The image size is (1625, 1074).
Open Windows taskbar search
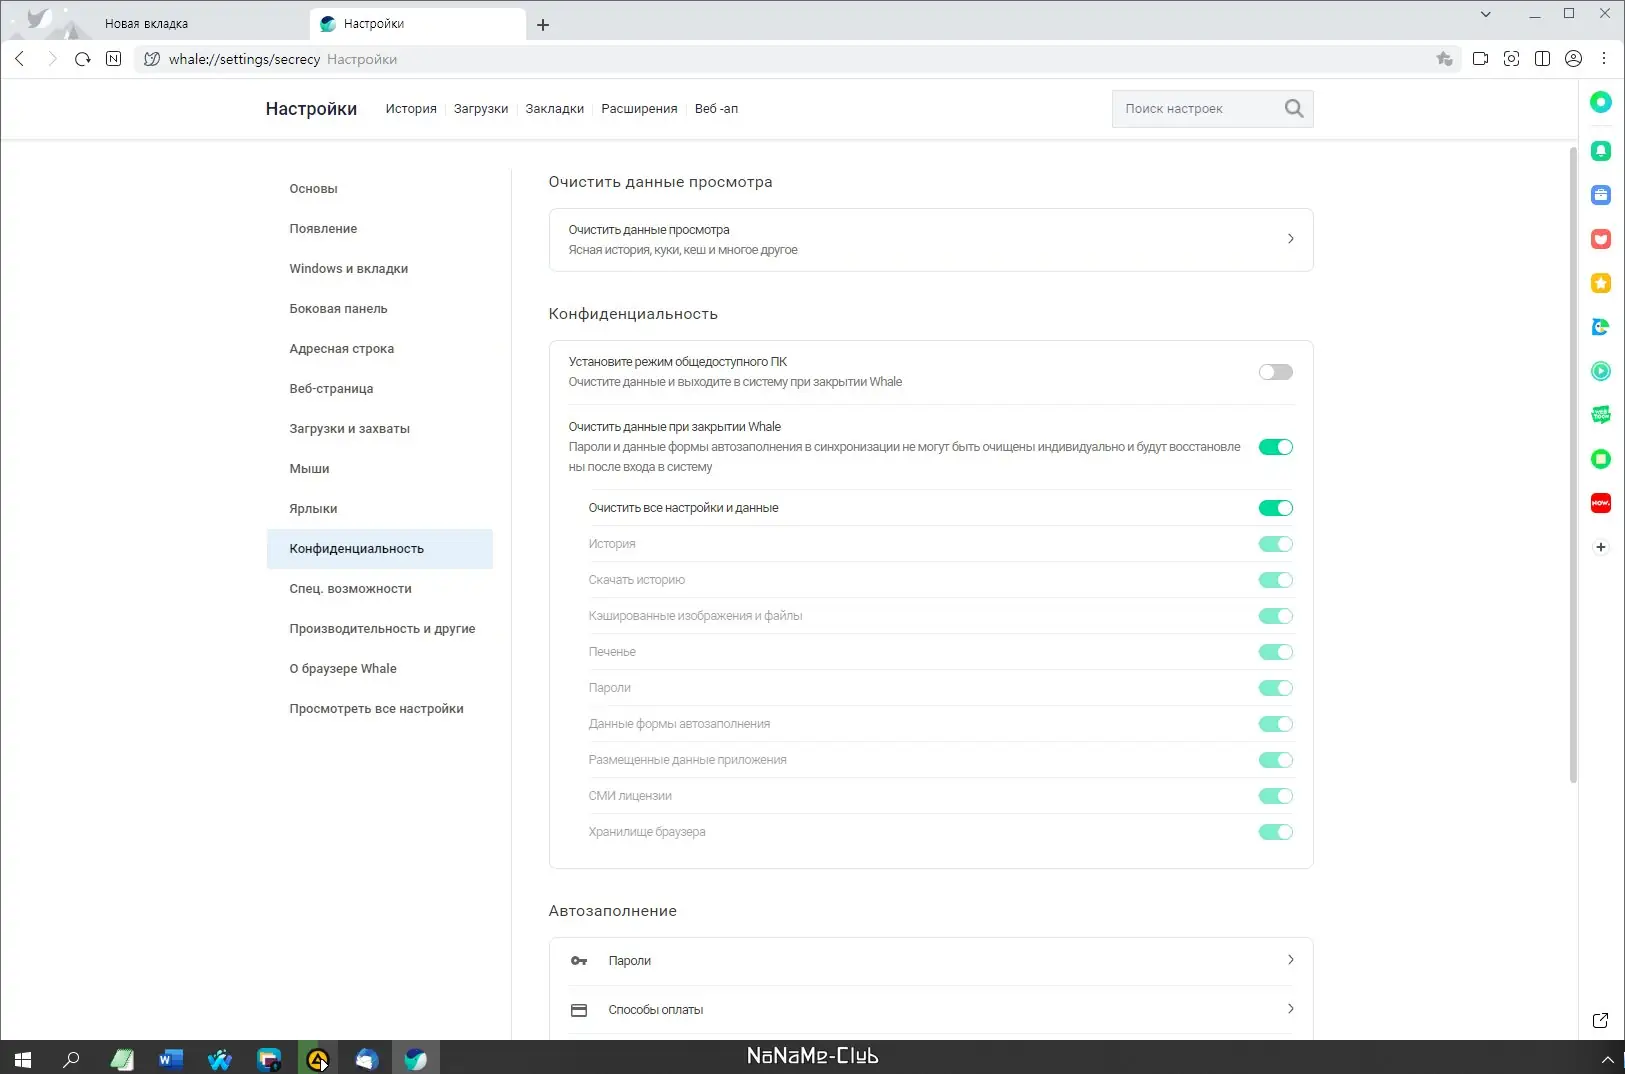[71, 1058]
